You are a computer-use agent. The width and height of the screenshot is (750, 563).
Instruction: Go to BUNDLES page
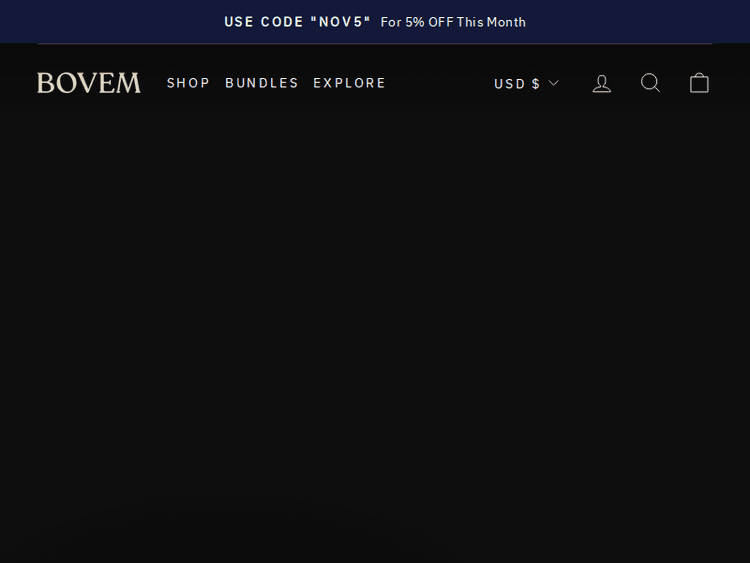tap(262, 83)
